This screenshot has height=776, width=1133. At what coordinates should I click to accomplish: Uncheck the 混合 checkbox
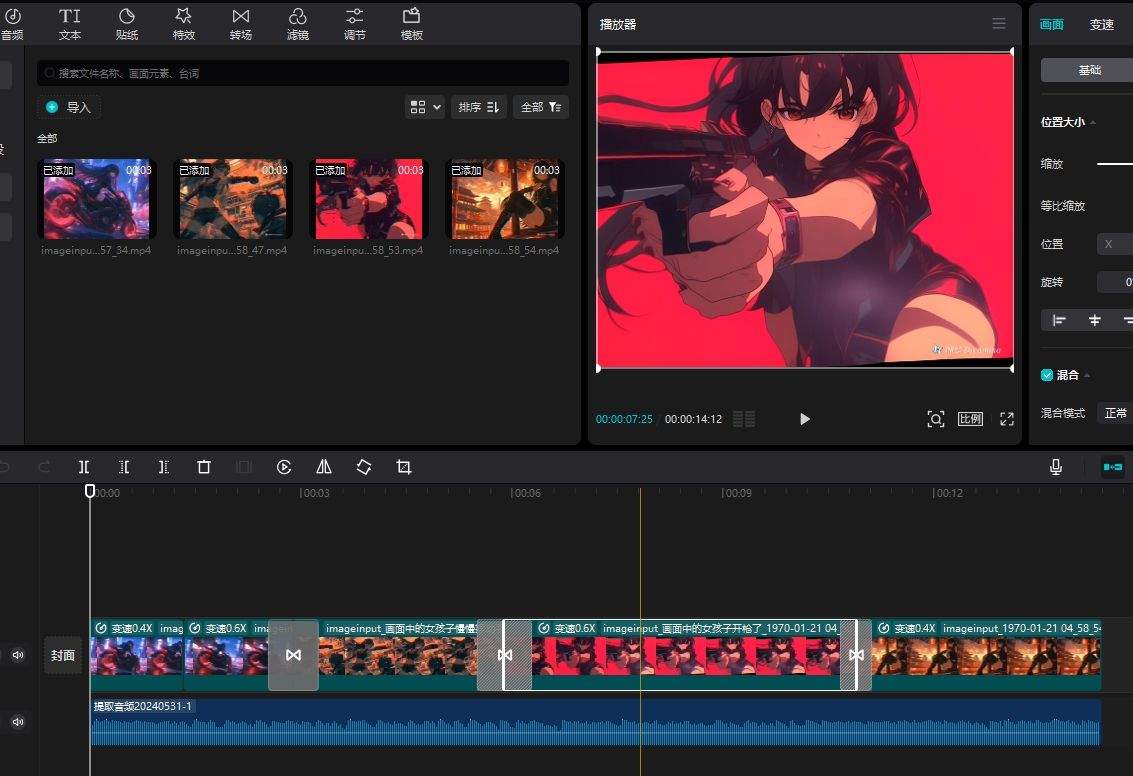pos(1047,375)
